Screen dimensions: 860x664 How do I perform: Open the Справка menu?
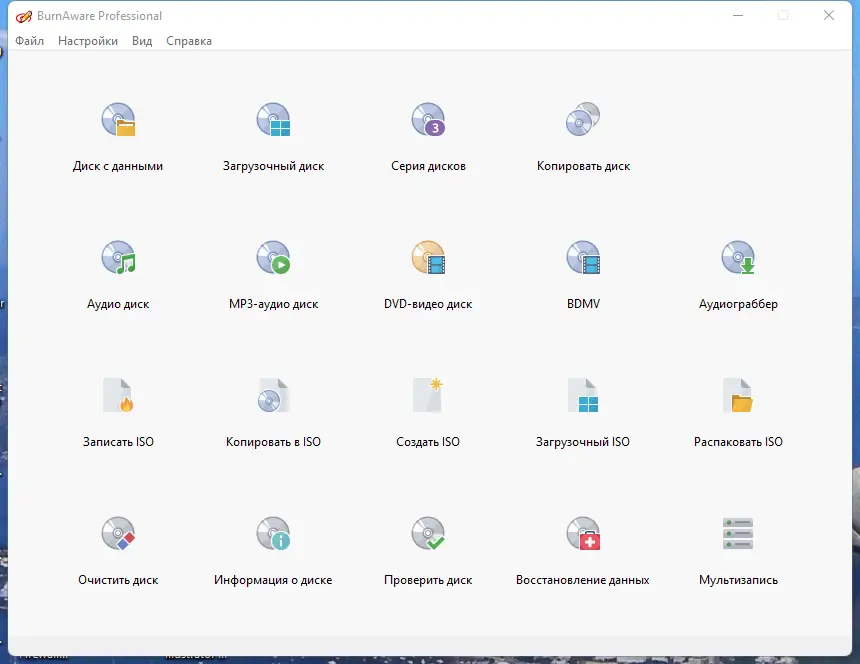pos(189,41)
